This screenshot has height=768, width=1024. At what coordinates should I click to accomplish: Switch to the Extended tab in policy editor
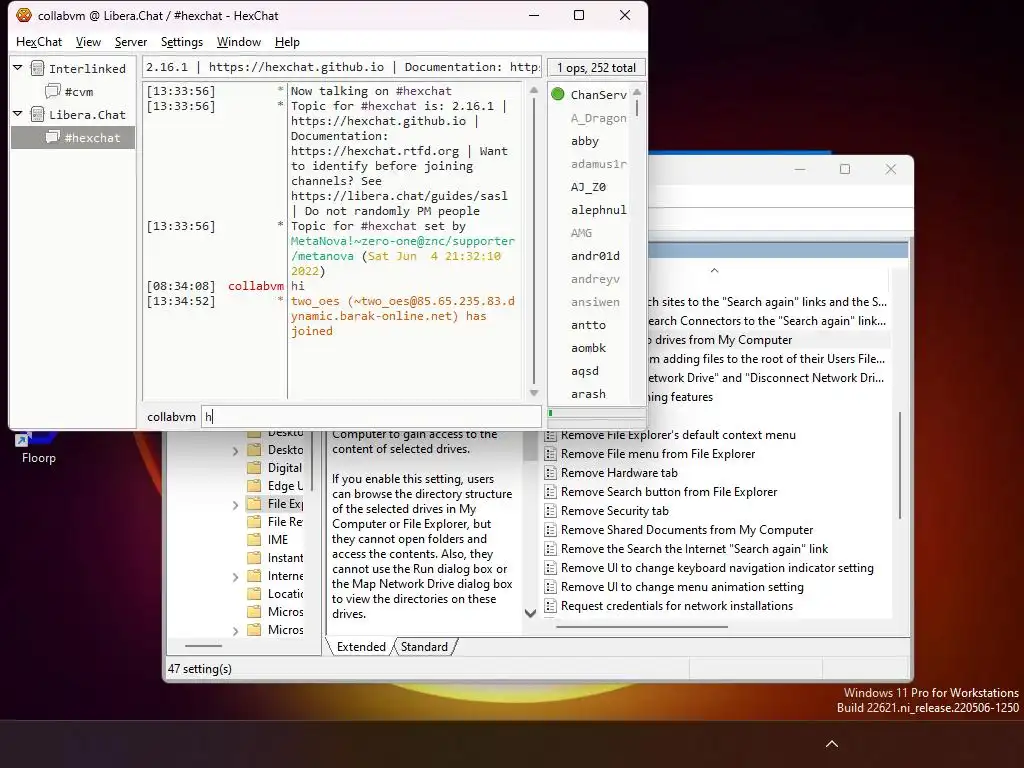coord(361,647)
